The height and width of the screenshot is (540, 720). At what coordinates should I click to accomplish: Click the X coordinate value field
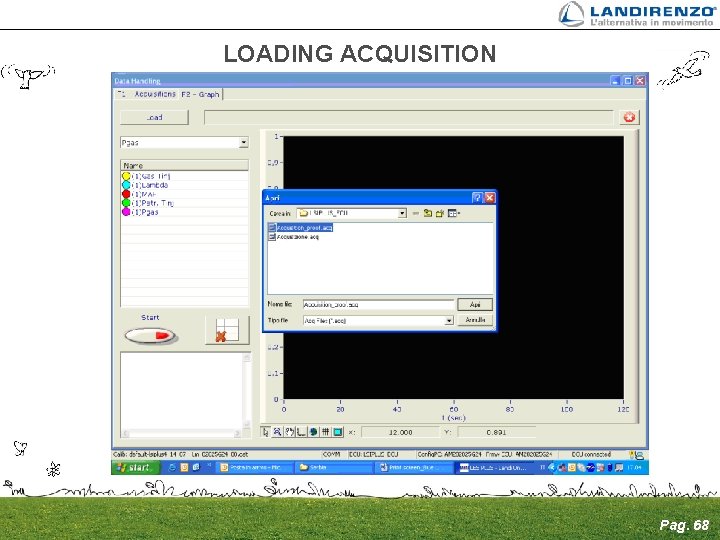tap(400, 432)
